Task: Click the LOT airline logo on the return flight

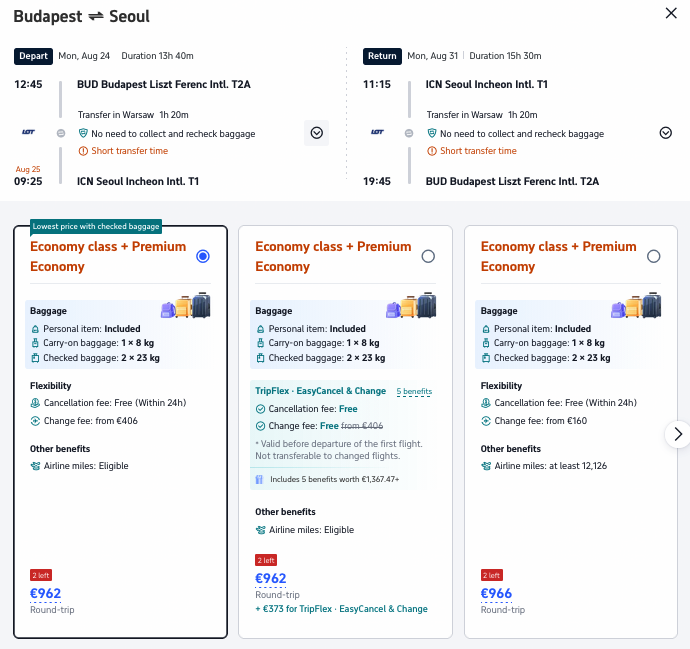Action: pyautogui.click(x=377, y=132)
